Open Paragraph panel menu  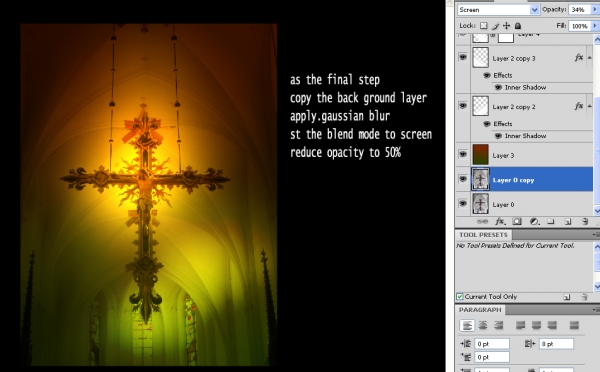(x=595, y=310)
